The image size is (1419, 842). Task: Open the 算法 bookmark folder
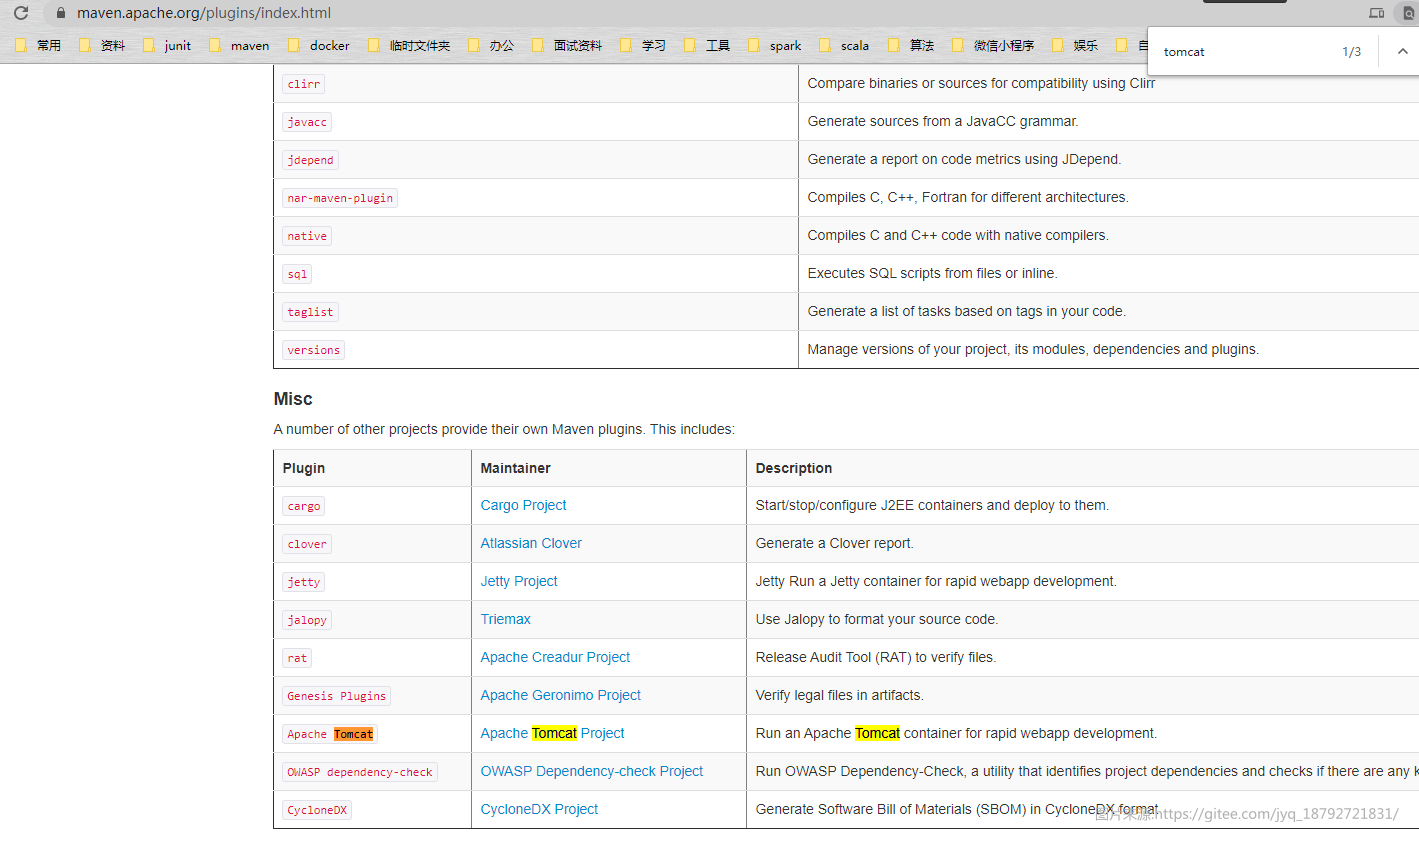(x=912, y=45)
